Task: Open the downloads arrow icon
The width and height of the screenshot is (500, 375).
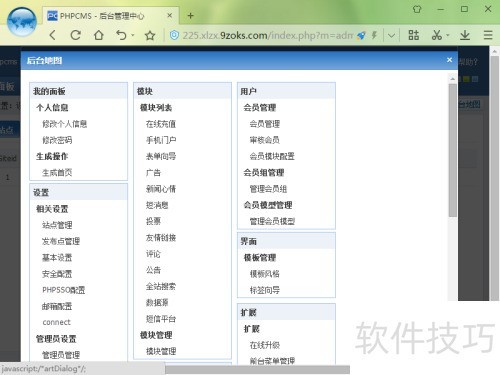Action: point(465,35)
